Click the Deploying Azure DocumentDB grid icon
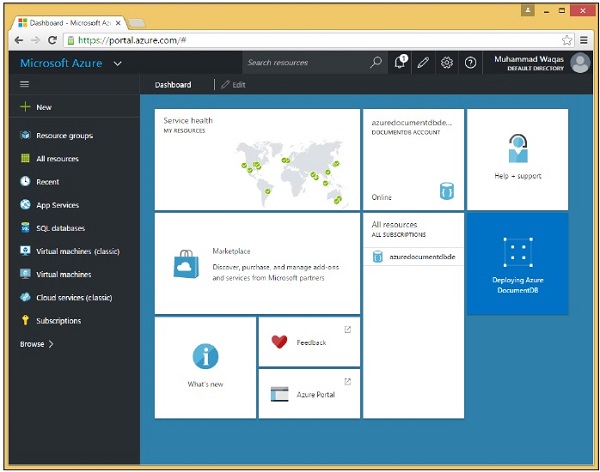The height and width of the screenshot is (472, 600). click(518, 252)
